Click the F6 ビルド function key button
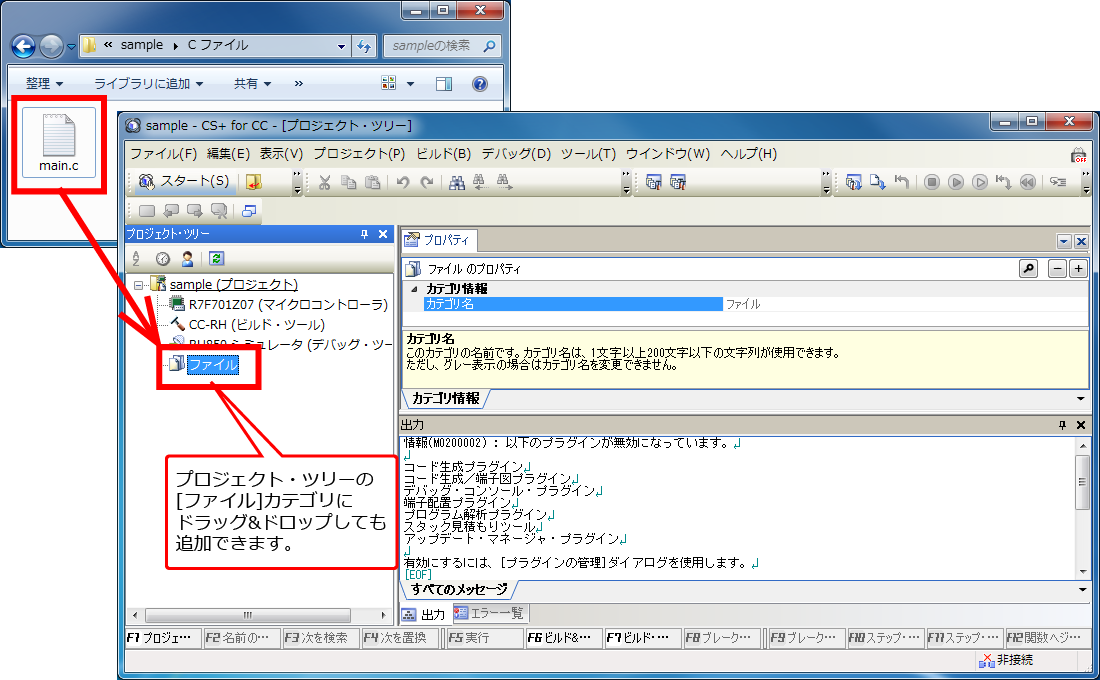 (561, 637)
